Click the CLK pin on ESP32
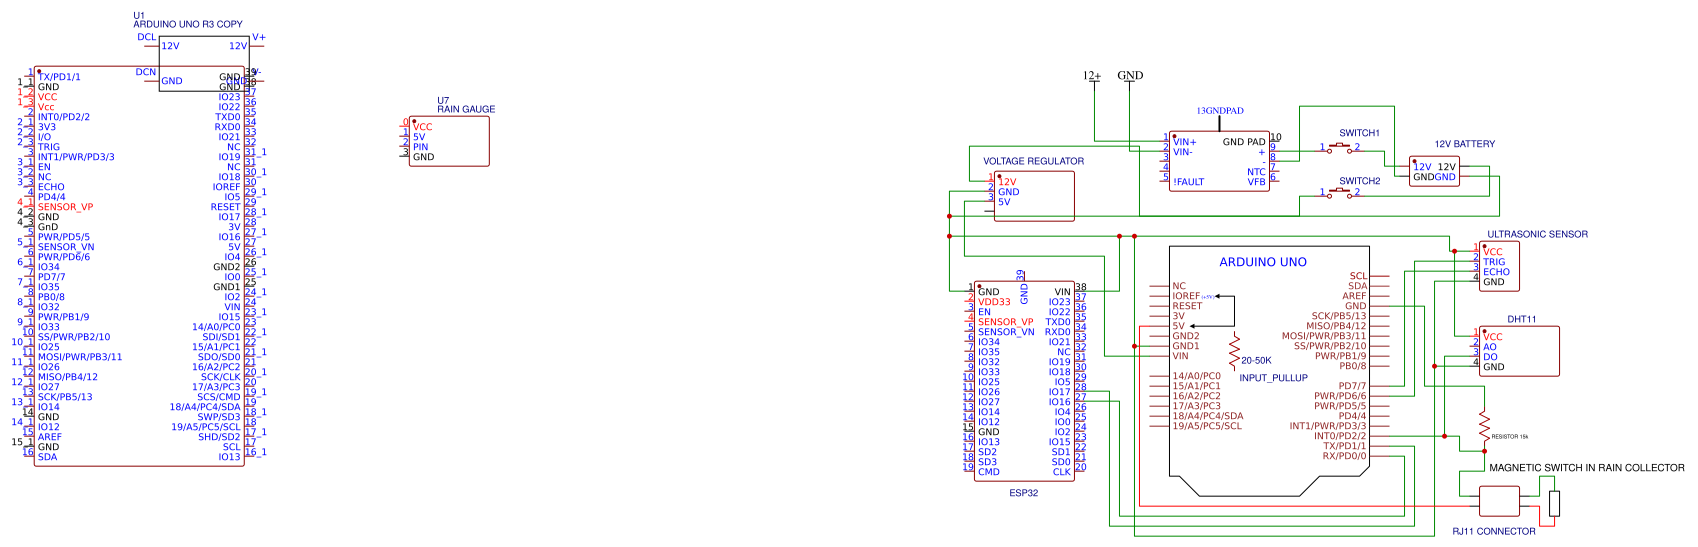The width and height of the screenshot is (1698, 547). (1061, 472)
